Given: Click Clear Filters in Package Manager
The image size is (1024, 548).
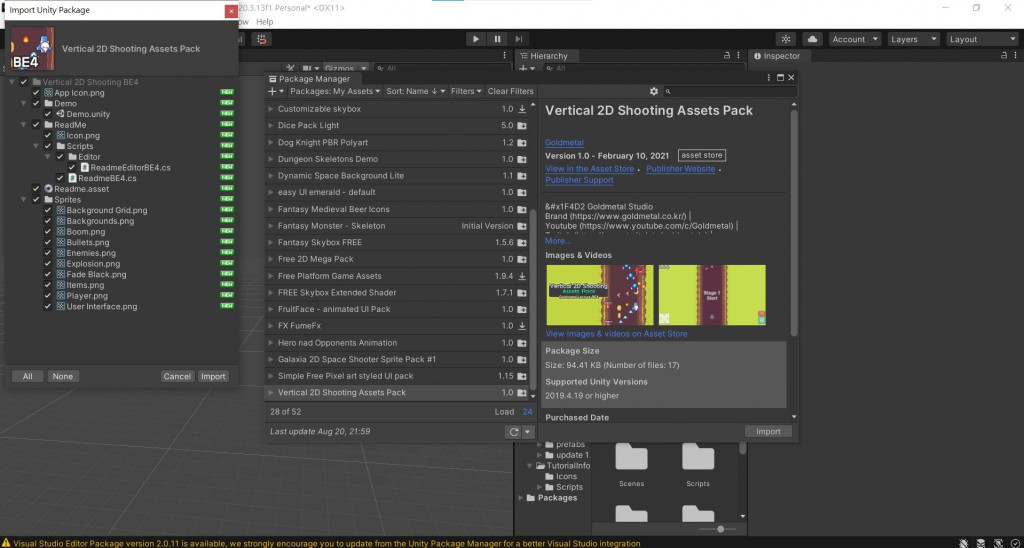Looking at the screenshot, I should [x=511, y=91].
